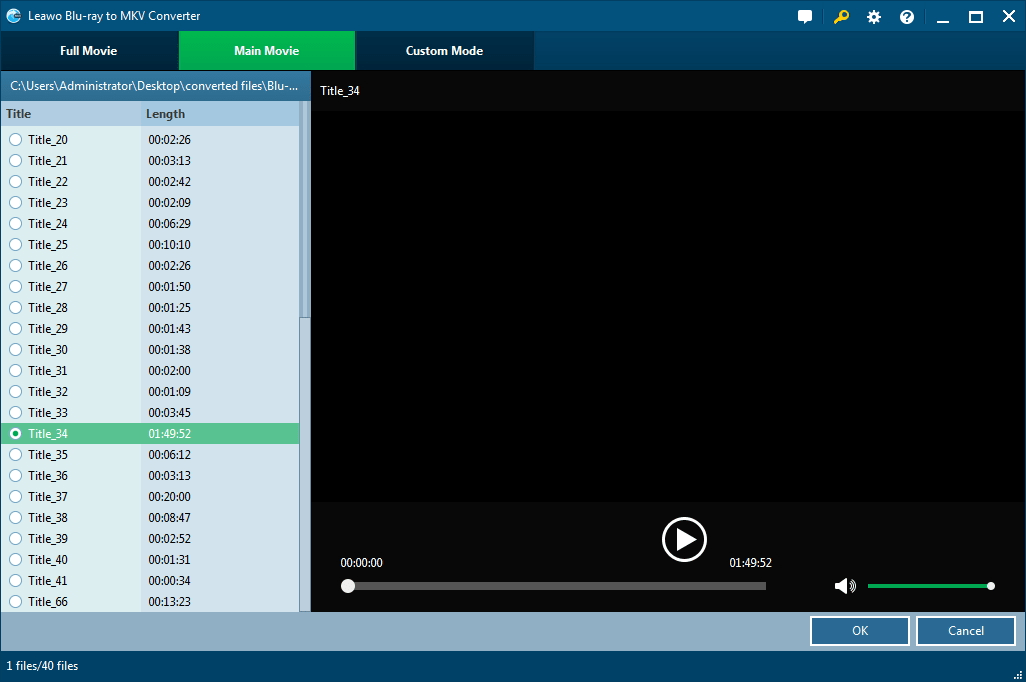Image resolution: width=1026 pixels, height=682 pixels.
Task: Select the Main Movie tab
Action: pos(266,50)
